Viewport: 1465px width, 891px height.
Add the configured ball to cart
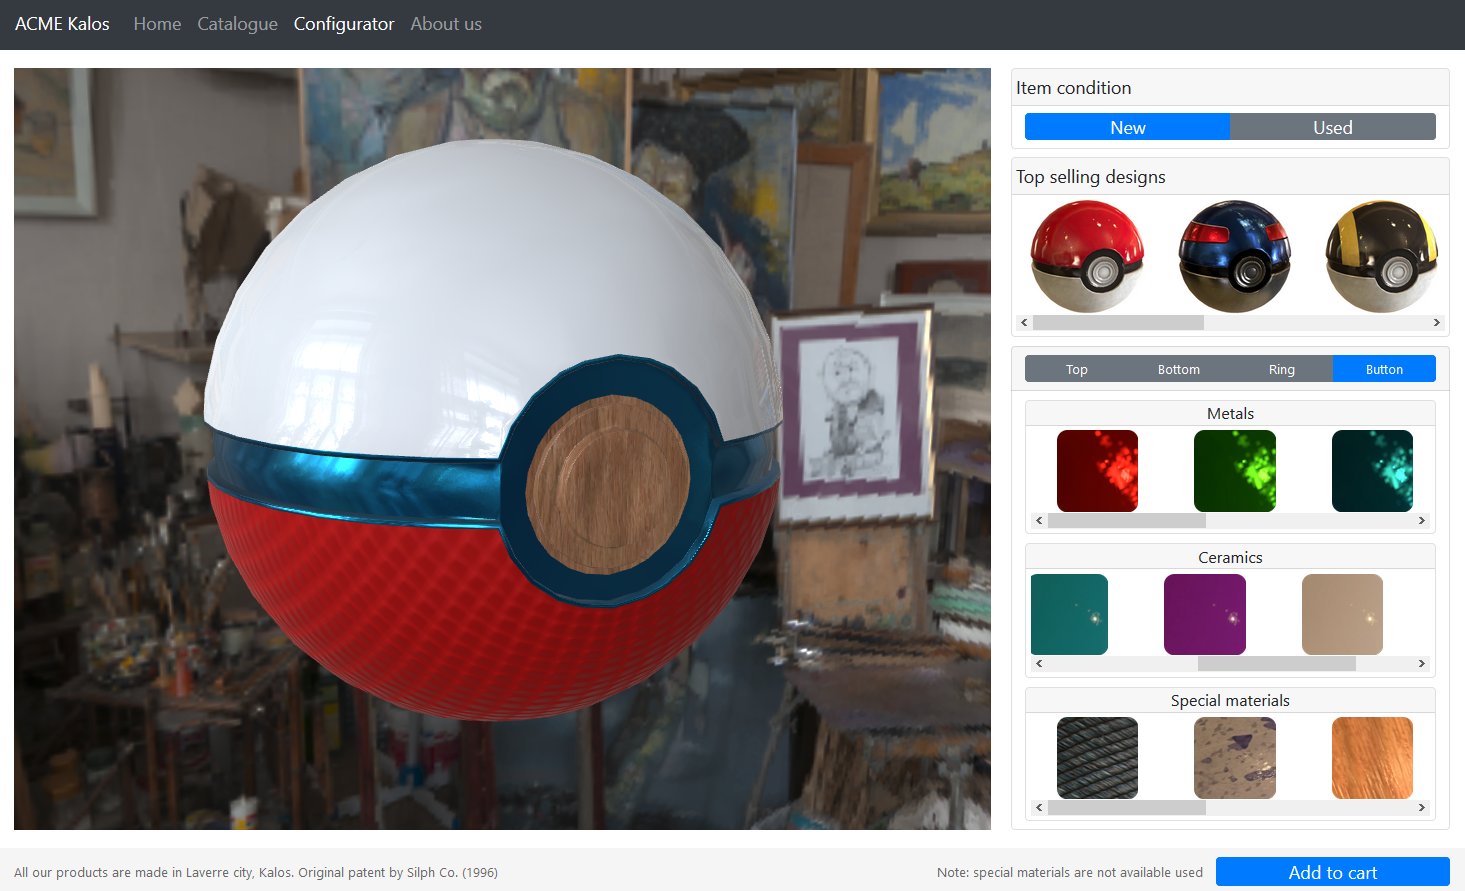coord(1332,872)
